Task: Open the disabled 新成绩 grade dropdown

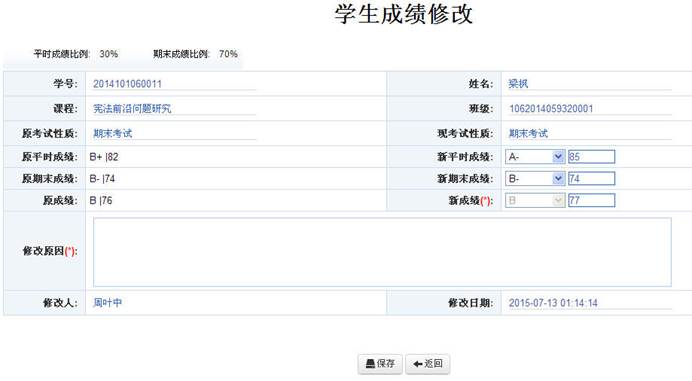Action: 535,200
